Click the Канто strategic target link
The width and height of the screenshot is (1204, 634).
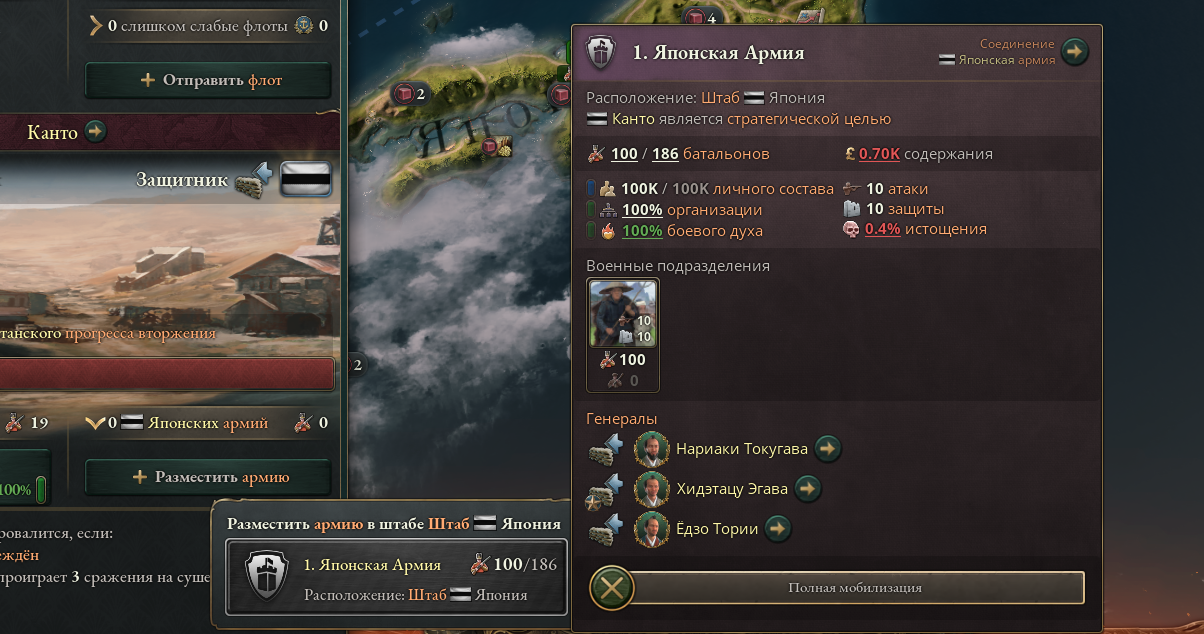coord(633,119)
